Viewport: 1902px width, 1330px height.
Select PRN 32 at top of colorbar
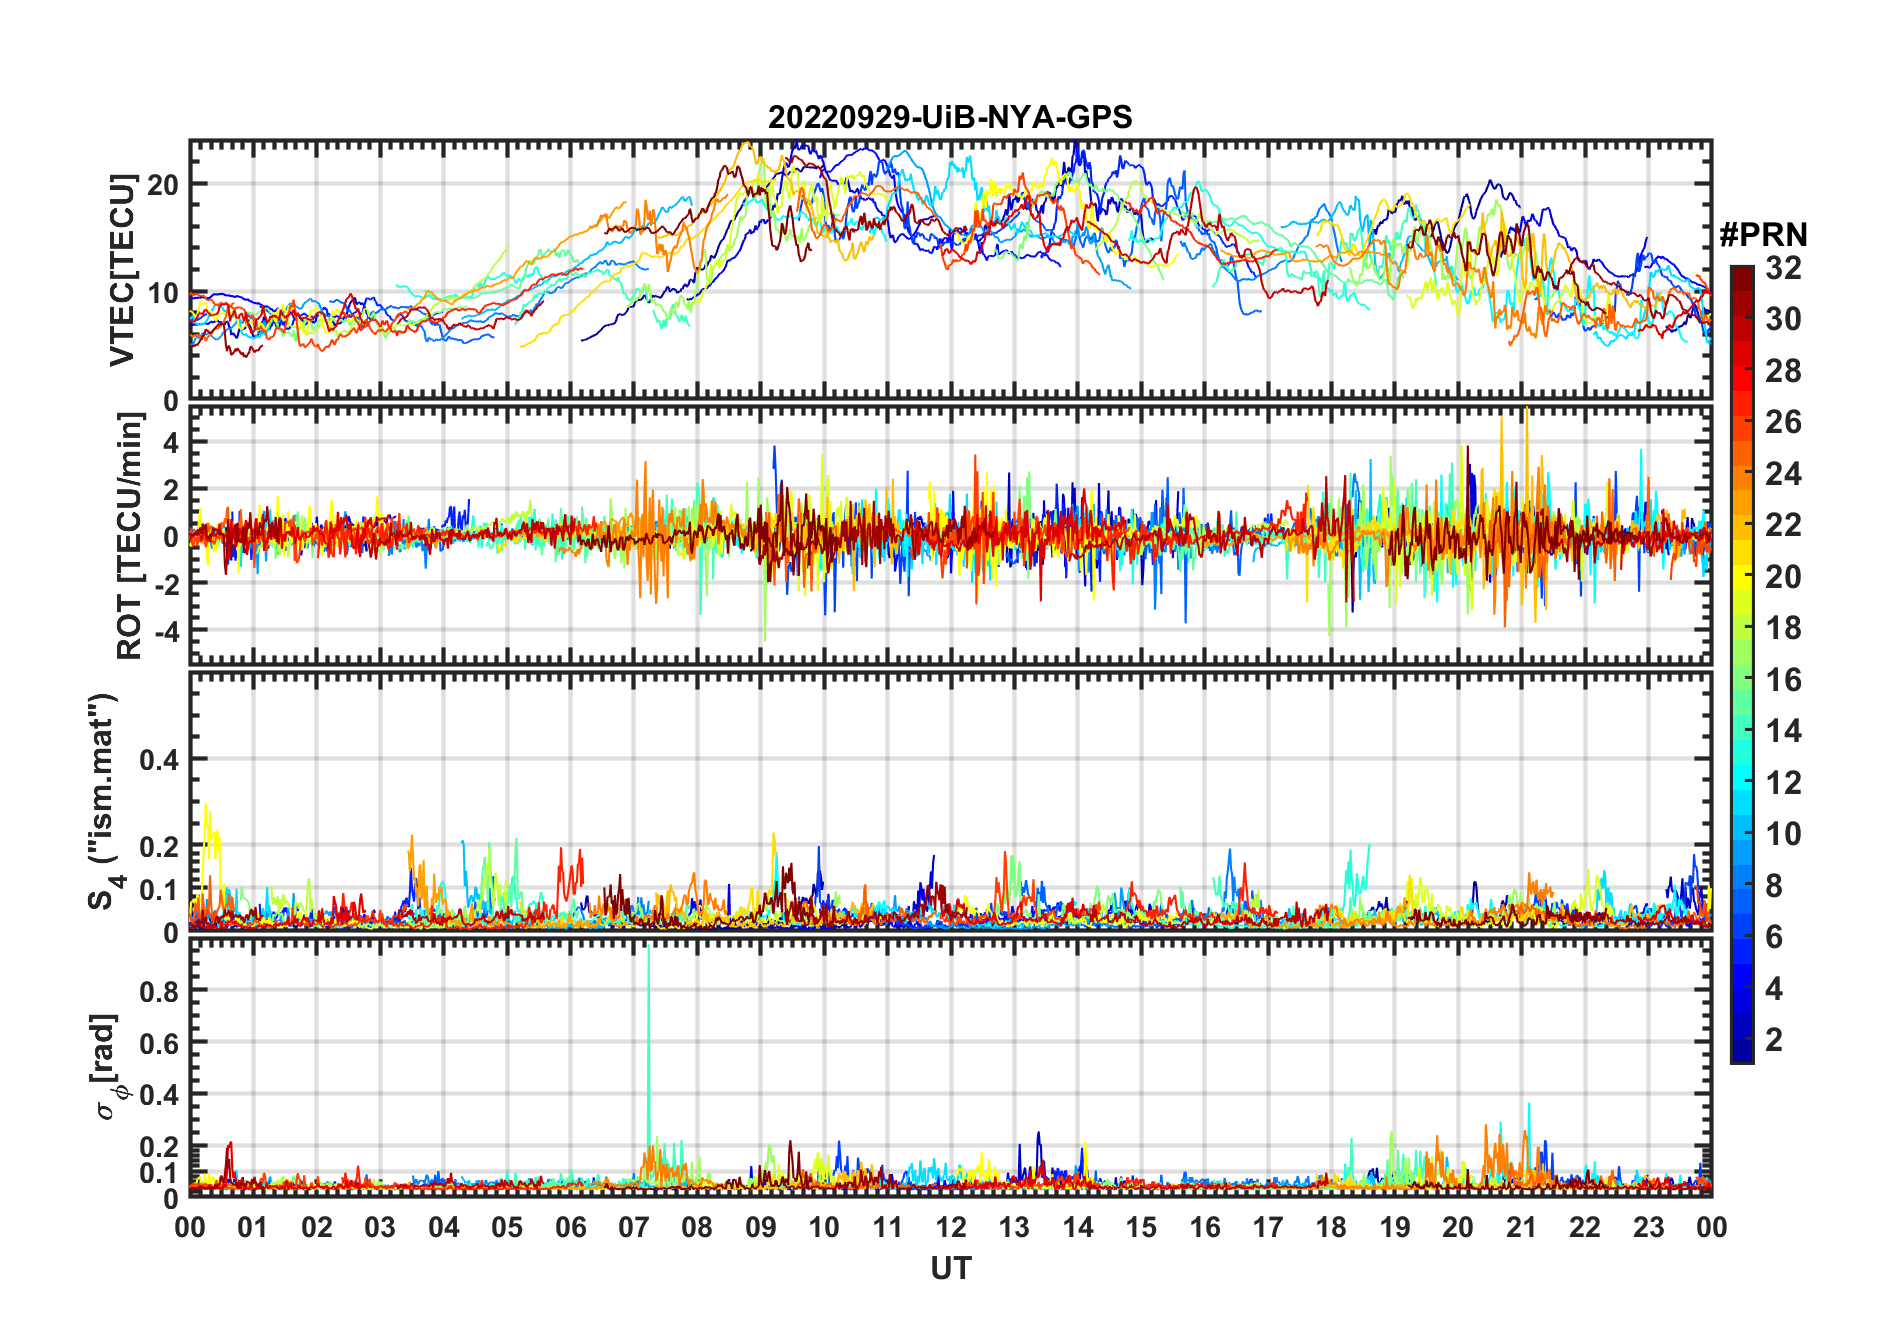tap(1742, 270)
